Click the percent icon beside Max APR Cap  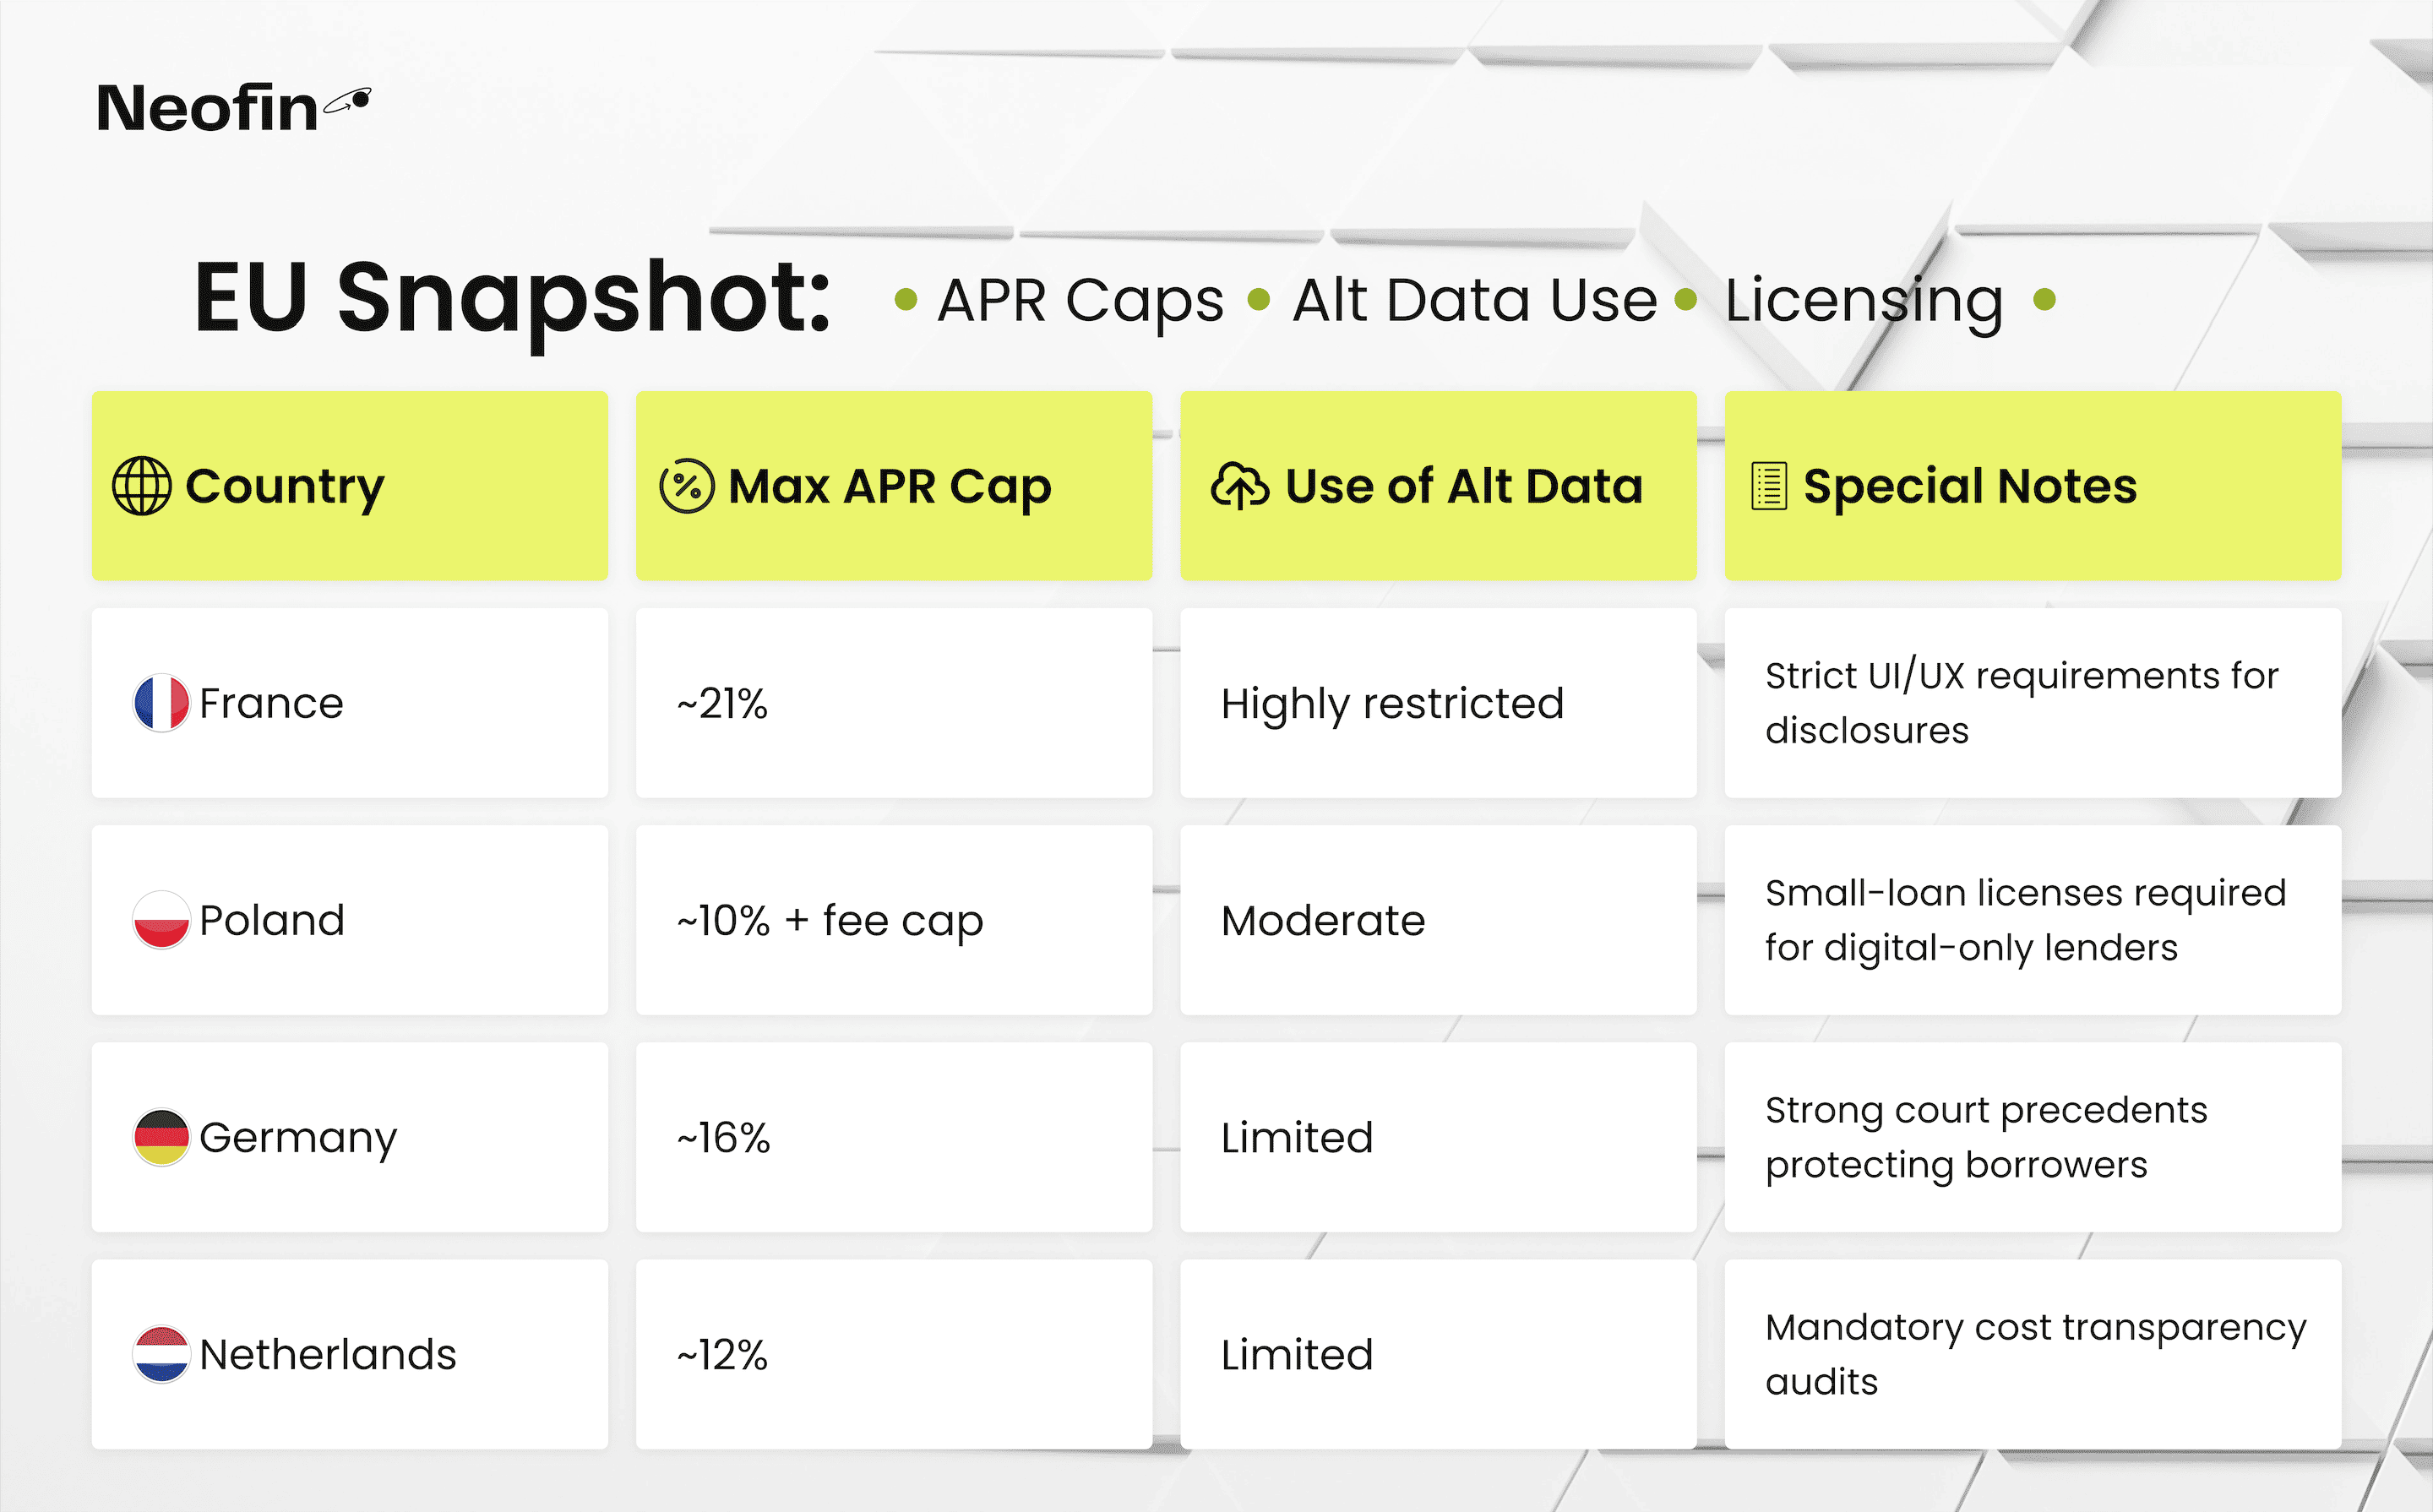(x=687, y=486)
